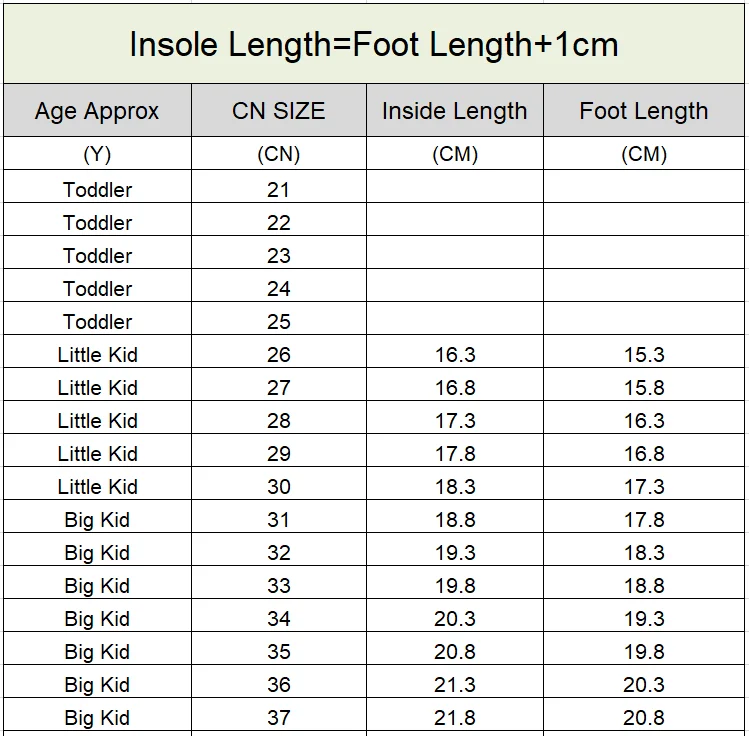Image resolution: width=749 pixels, height=736 pixels.
Task: Select the (Y) unit cell
Action: tap(97, 154)
